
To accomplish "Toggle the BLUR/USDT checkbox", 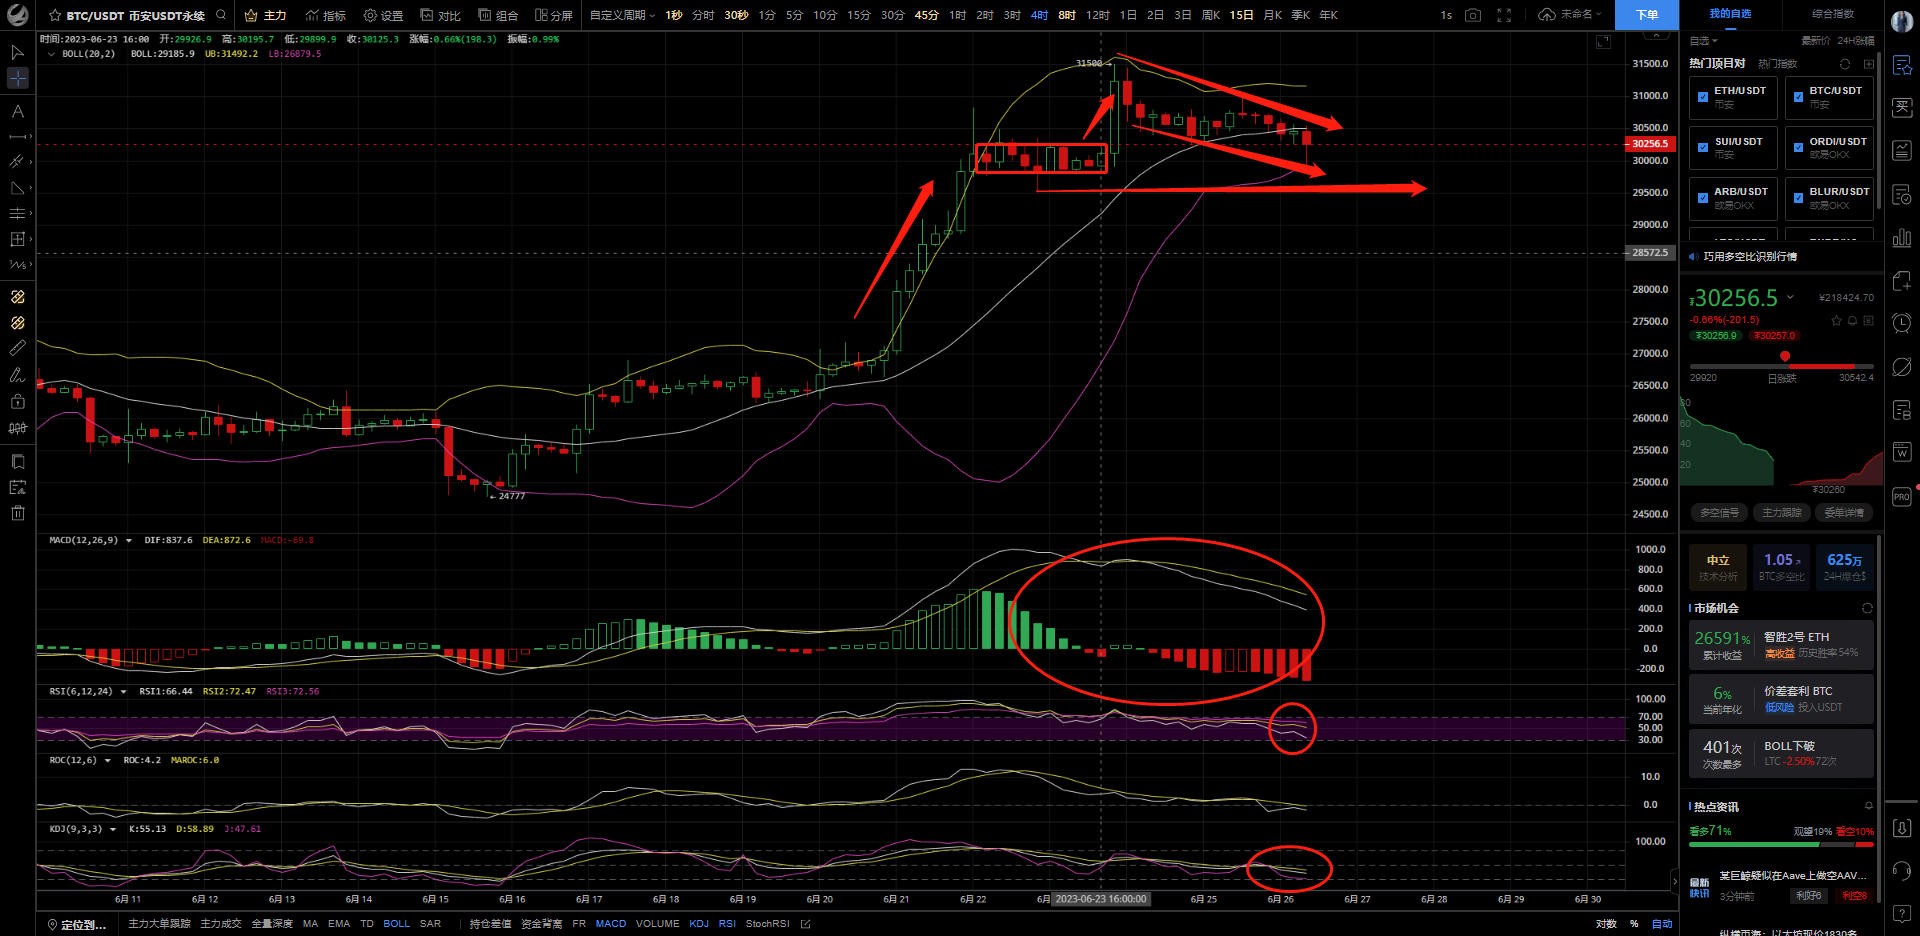I will click(1798, 198).
